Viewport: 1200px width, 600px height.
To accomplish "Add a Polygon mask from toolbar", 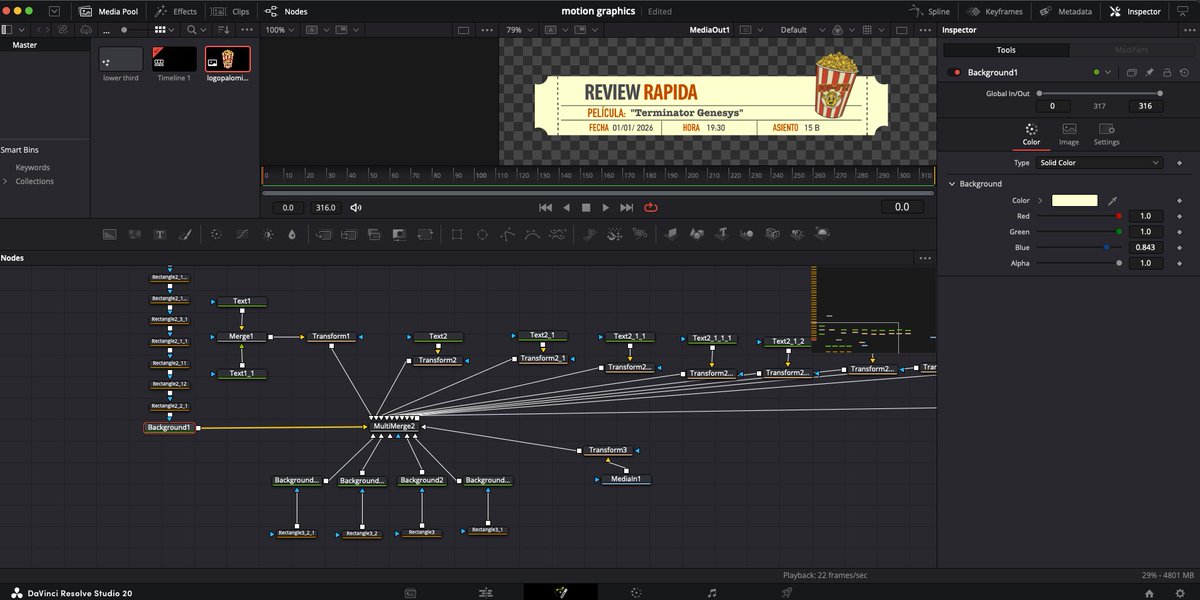I will (507, 234).
